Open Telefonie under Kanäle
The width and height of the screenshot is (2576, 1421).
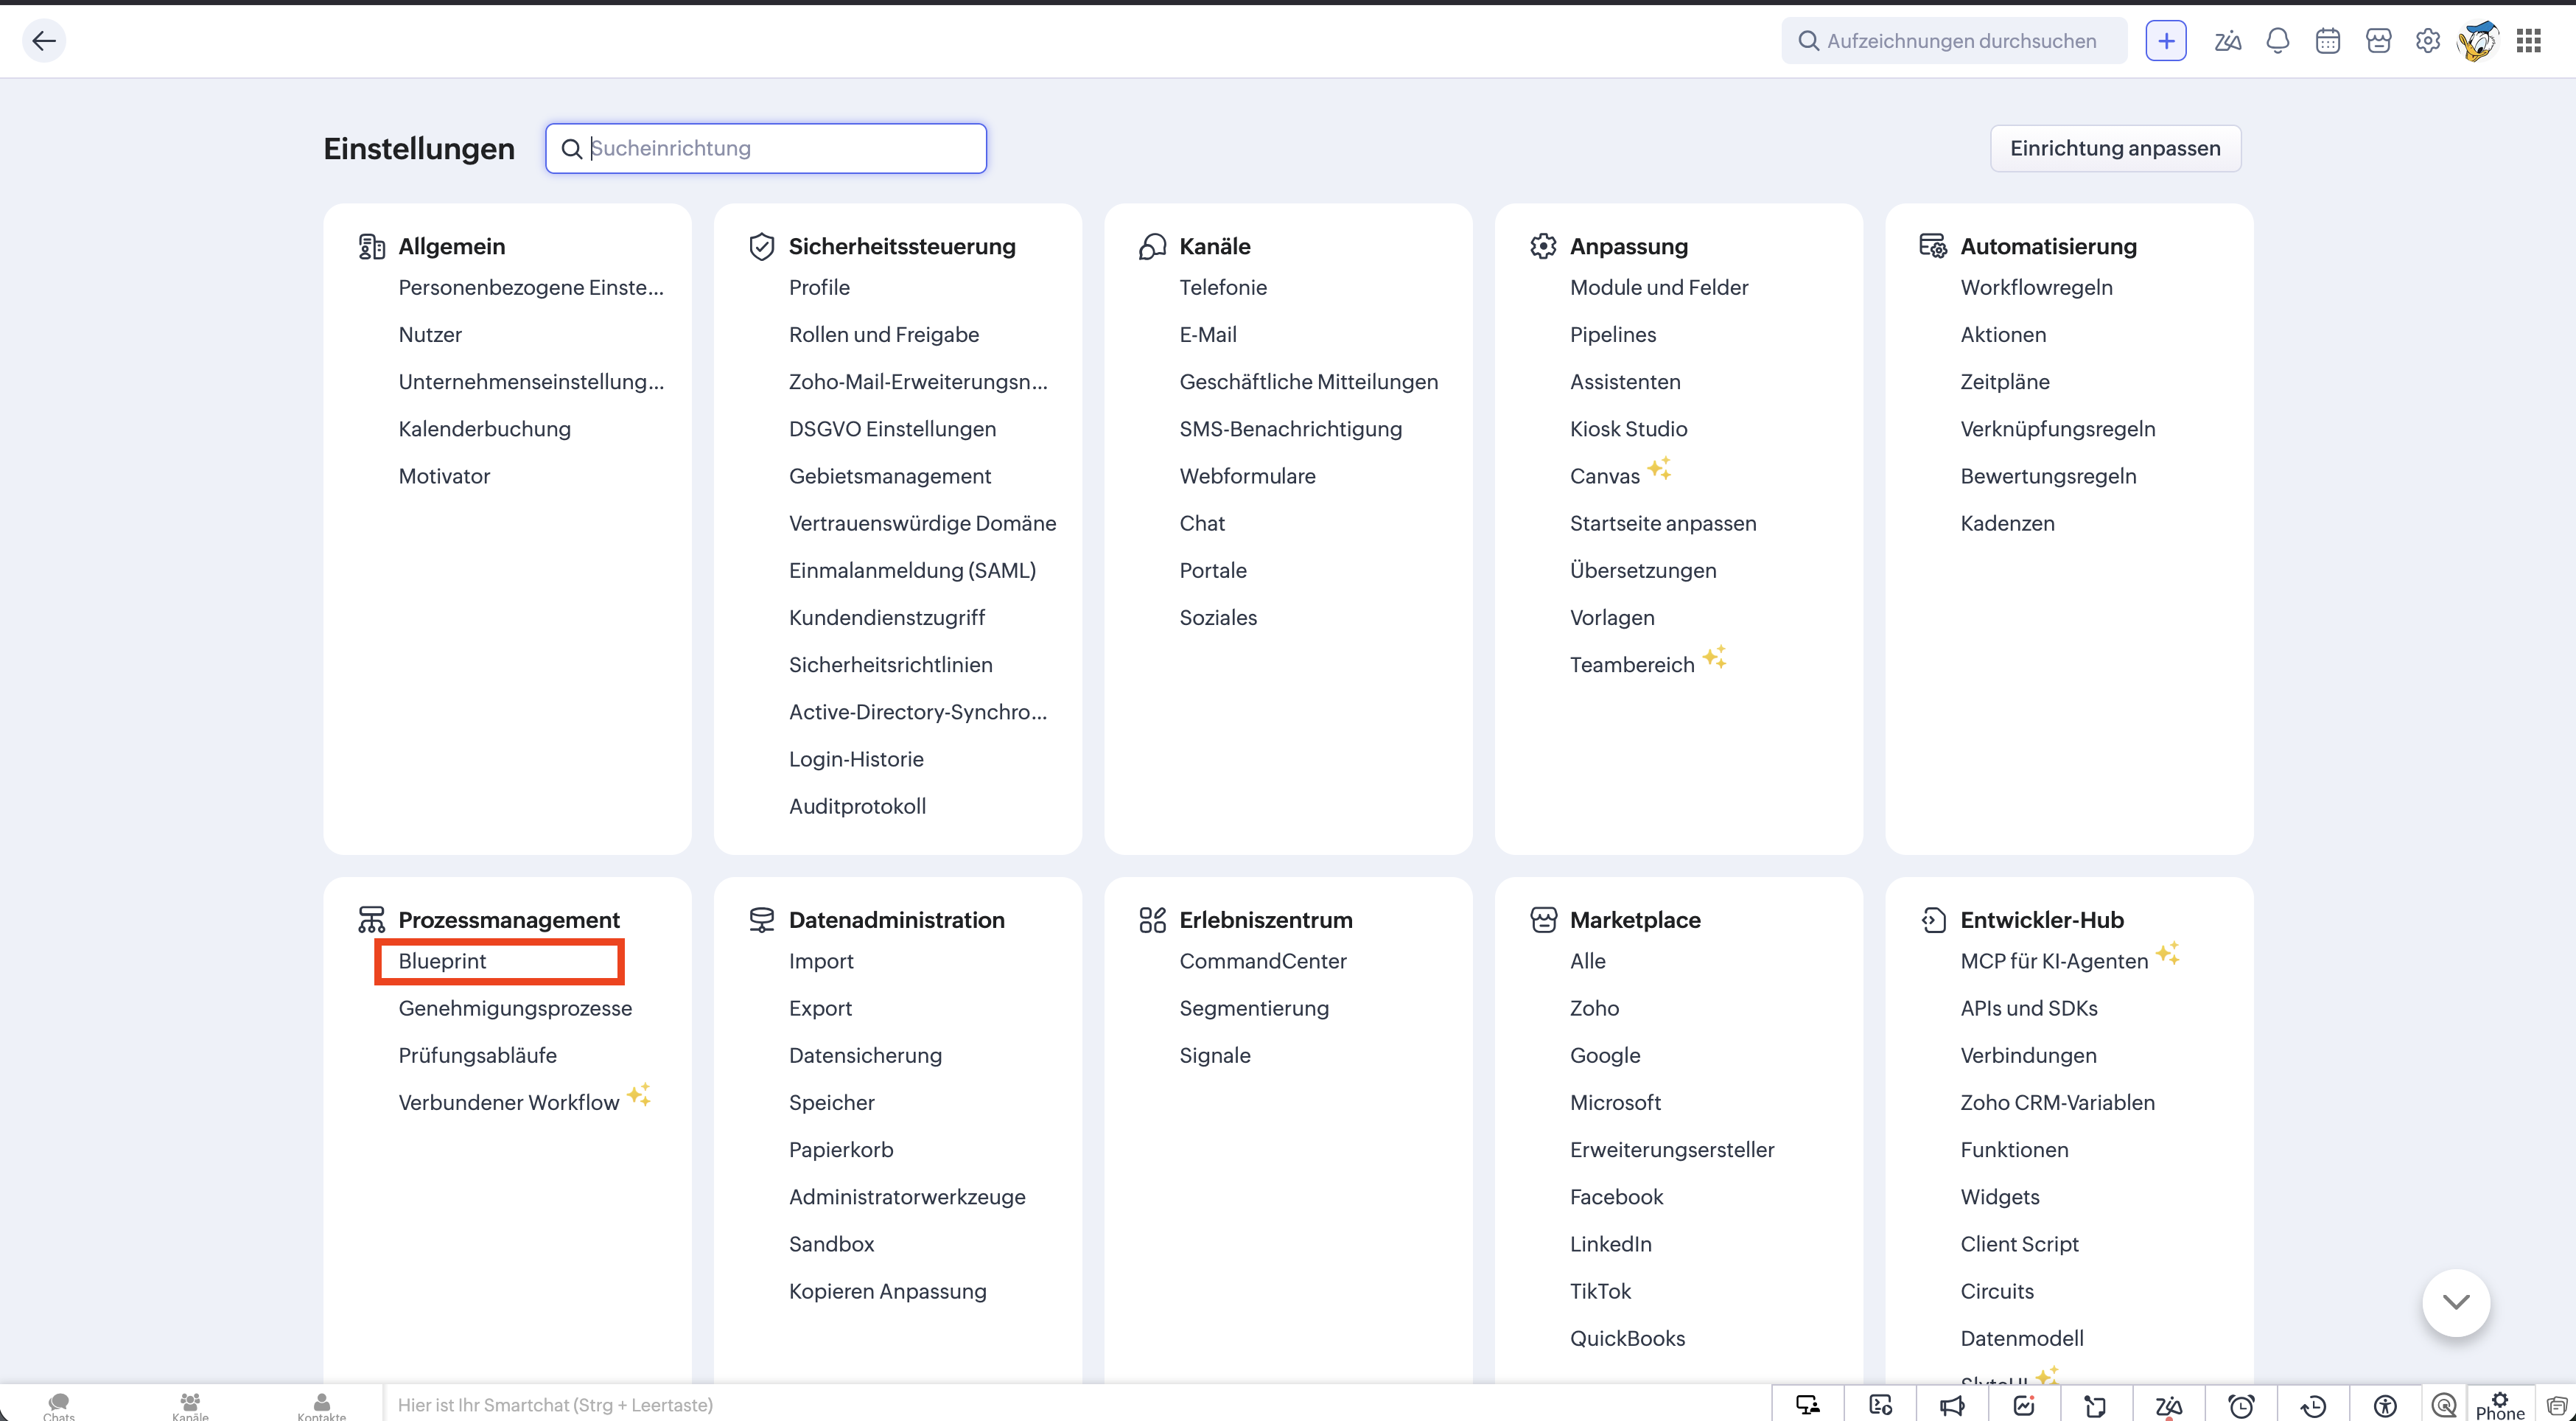pyautogui.click(x=1223, y=287)
